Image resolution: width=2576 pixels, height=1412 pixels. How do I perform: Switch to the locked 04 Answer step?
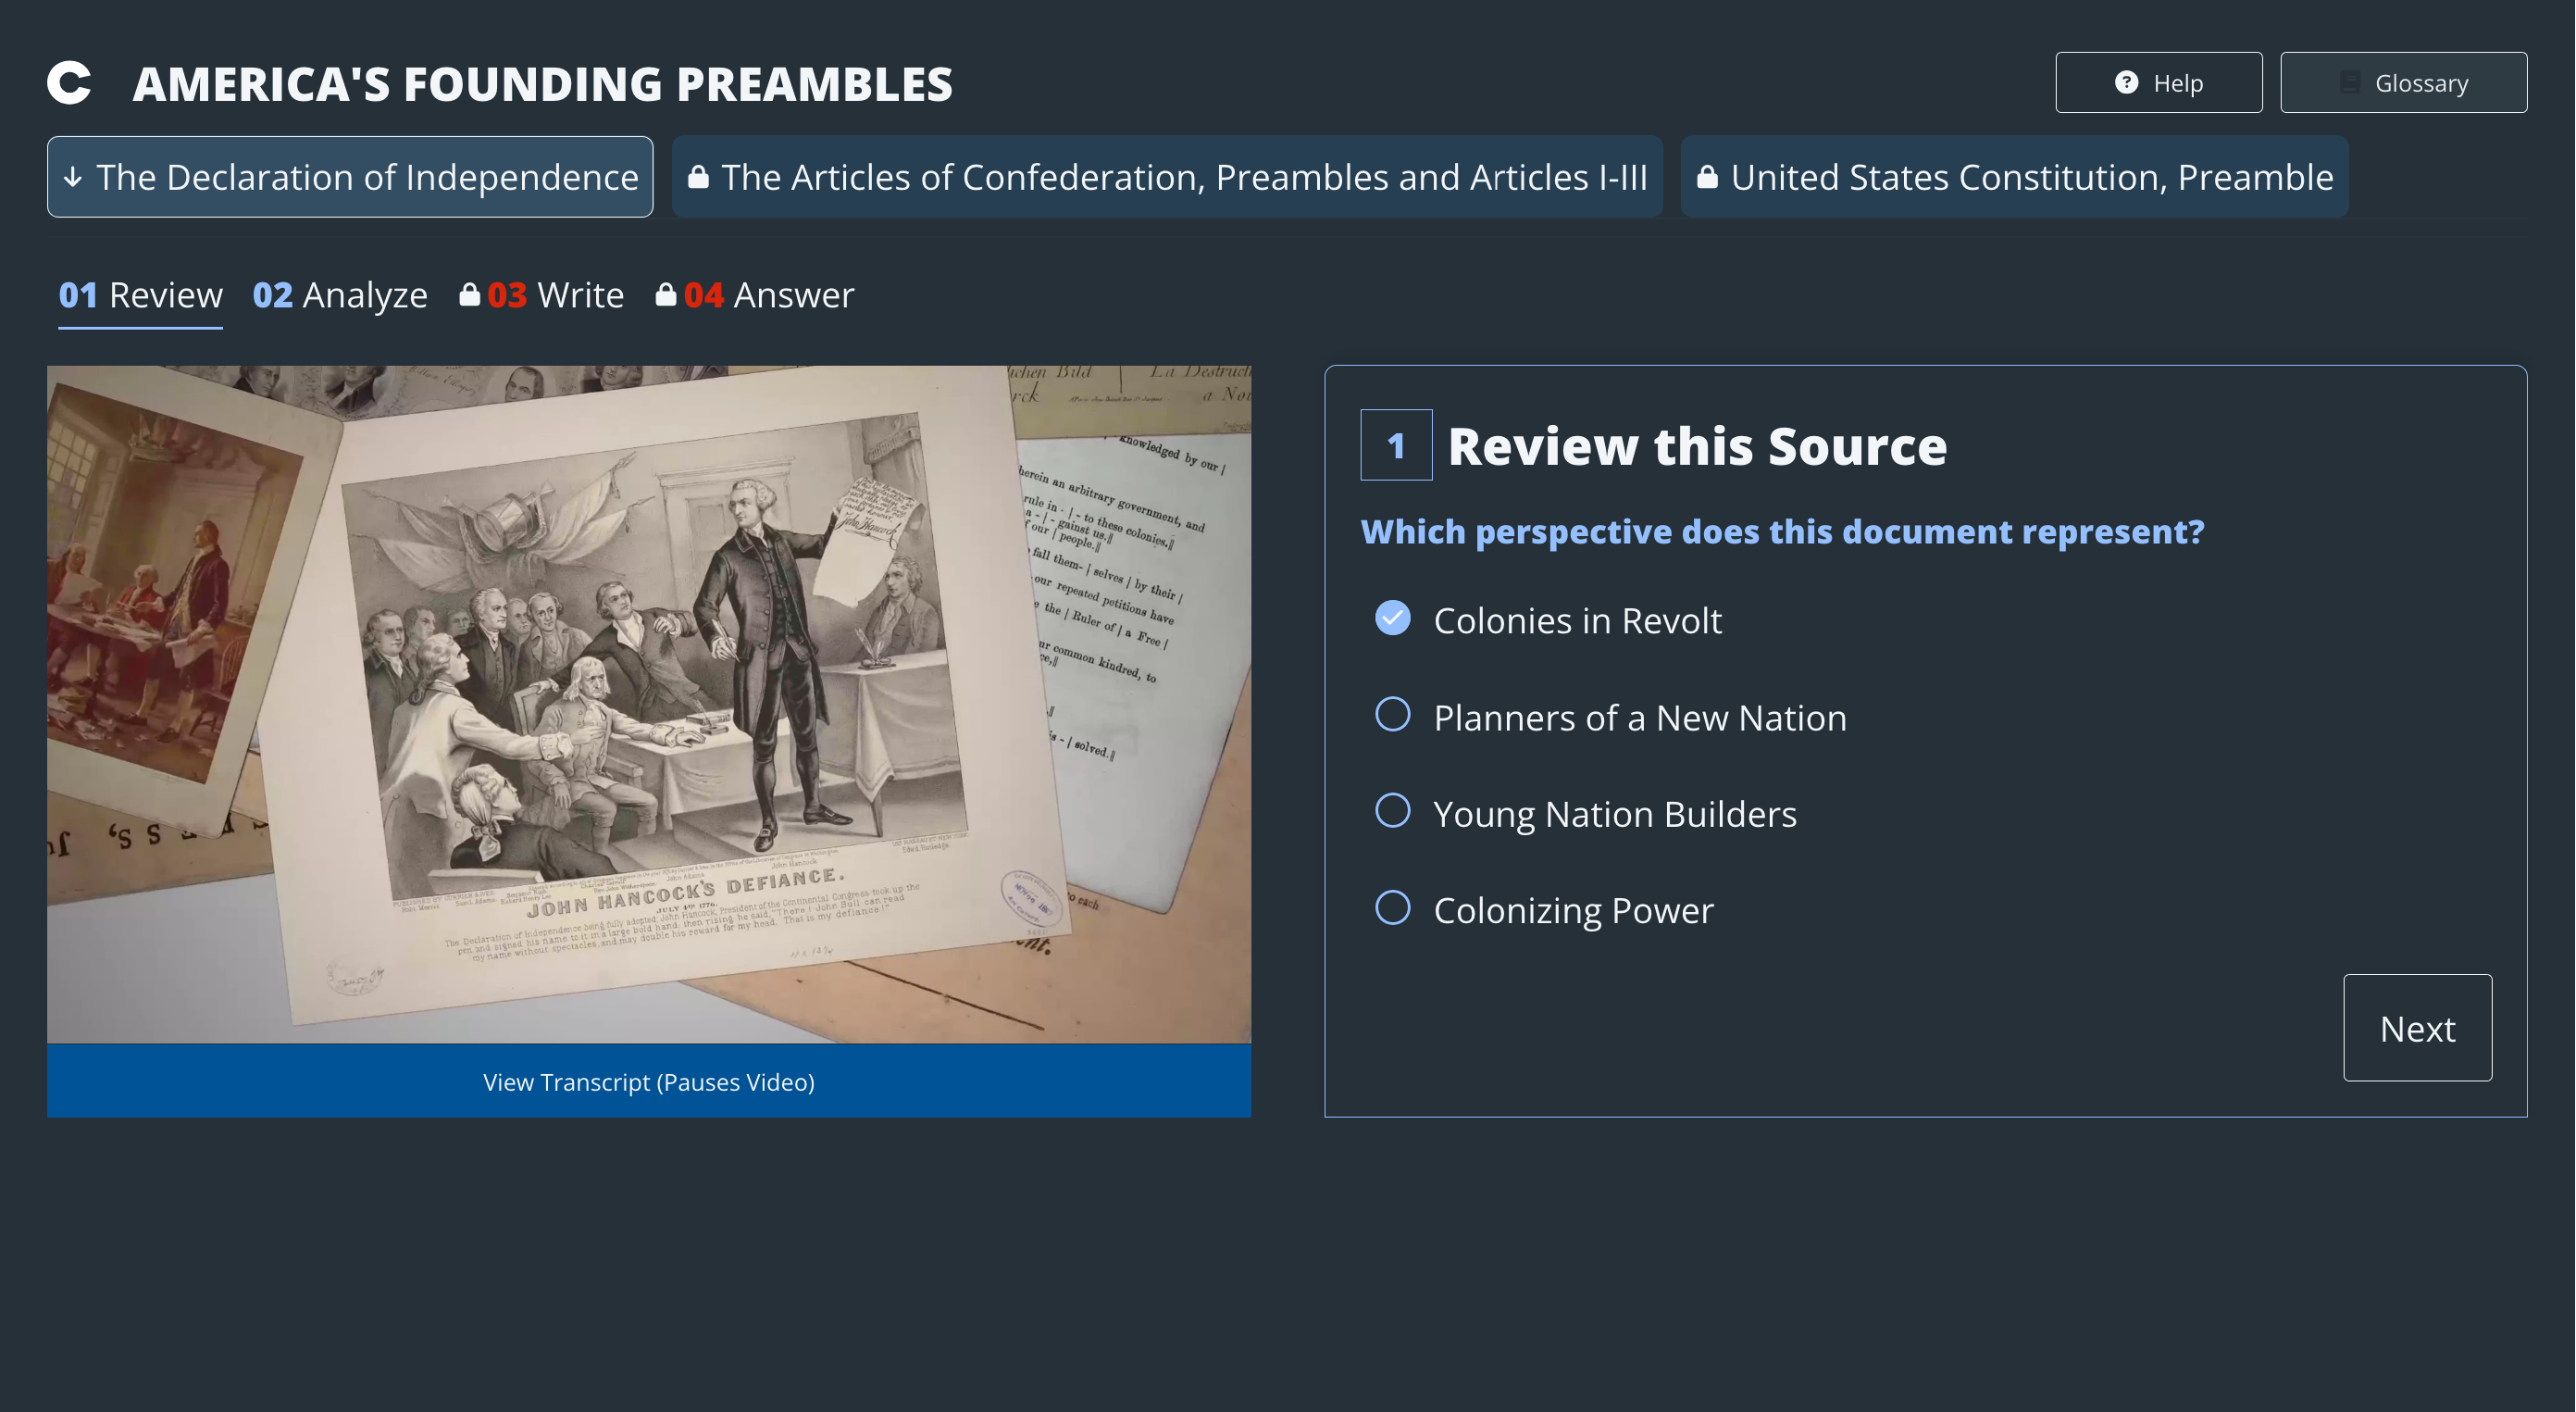755,295
